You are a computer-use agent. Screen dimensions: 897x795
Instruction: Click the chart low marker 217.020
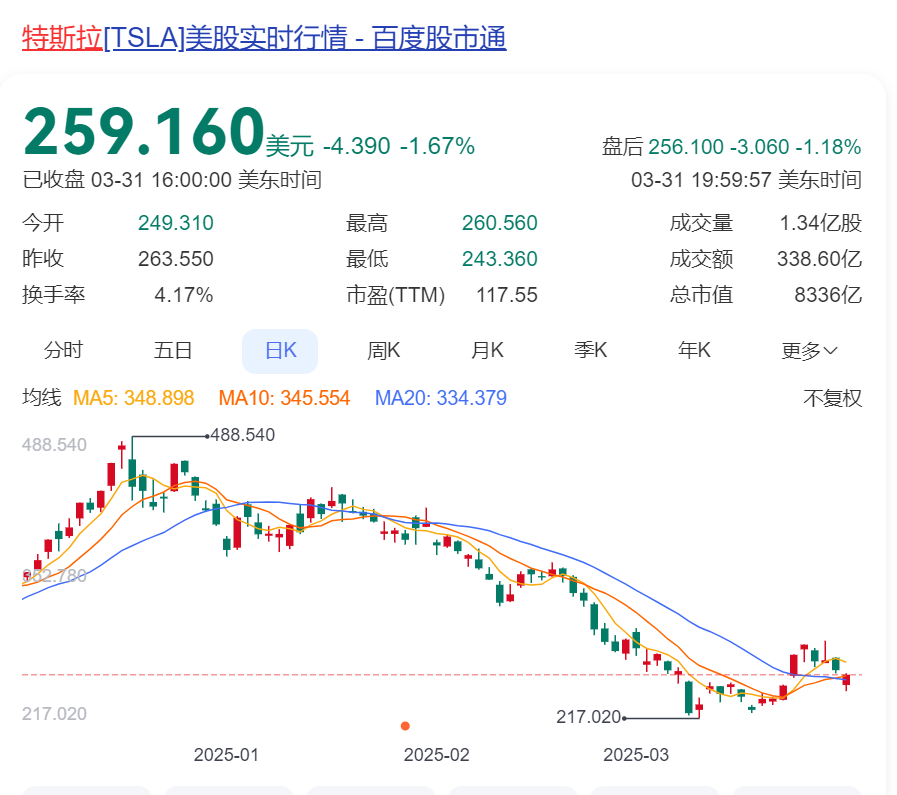[x=589, y=717]
